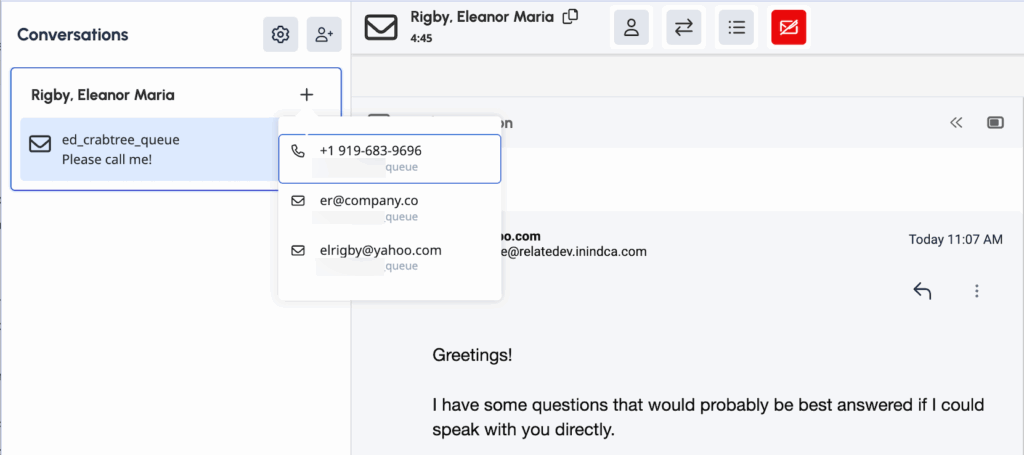Viewport: 1024px width, 455px height.
Task: Open the list icon in the top toolbar
Action: point(737,28)
